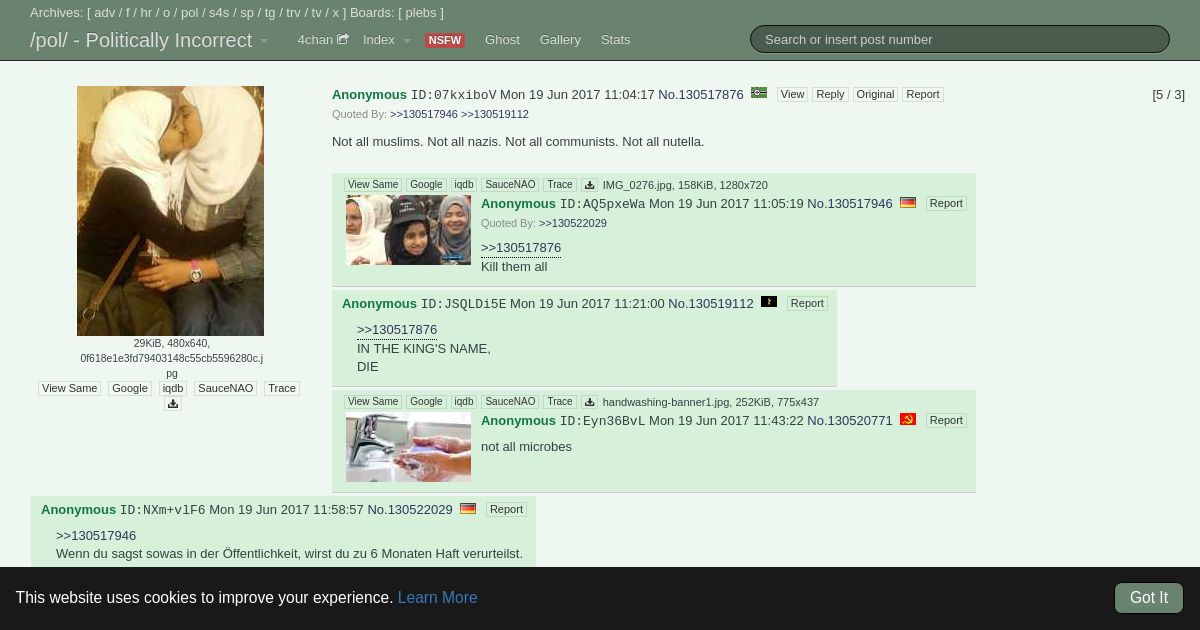Click Trace for handwashing-banner1.jpg
Image resolution: width=1200 pixels, height=630 pixels.
(560, 402)
